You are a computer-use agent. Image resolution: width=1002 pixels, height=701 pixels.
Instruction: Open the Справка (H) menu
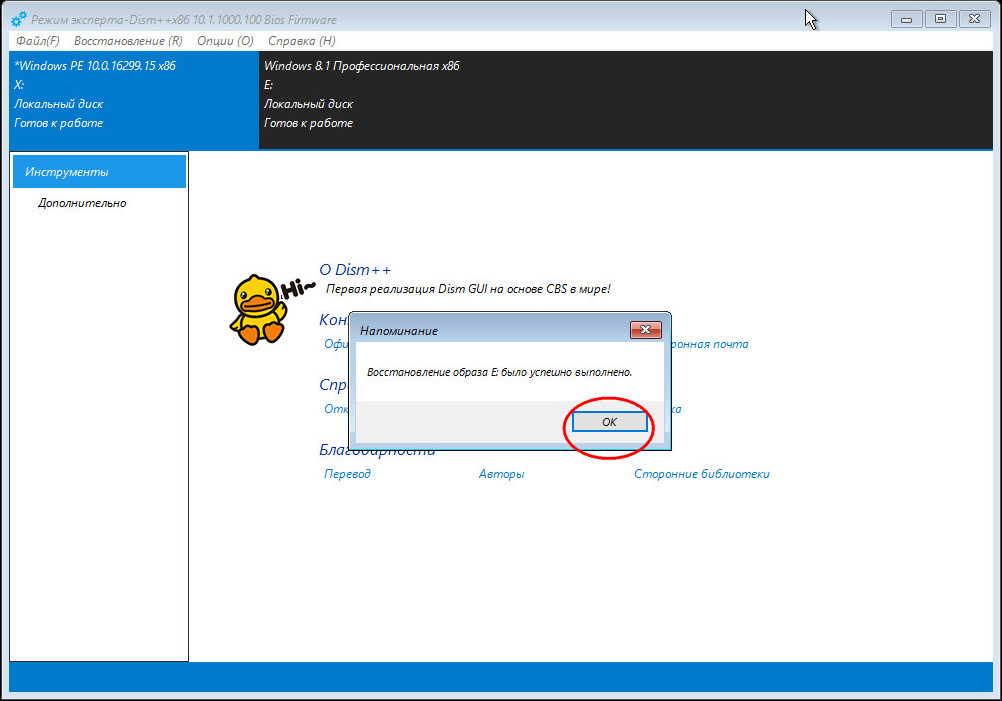(302, 41)
